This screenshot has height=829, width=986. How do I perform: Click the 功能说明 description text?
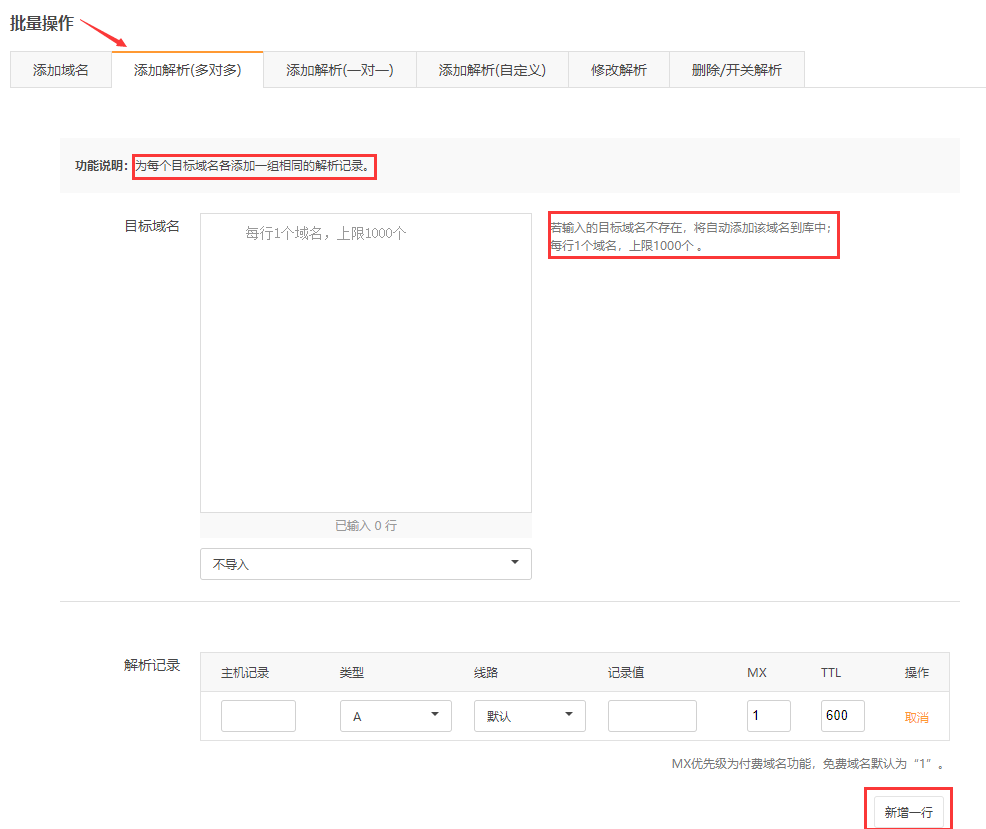point(254,166)
